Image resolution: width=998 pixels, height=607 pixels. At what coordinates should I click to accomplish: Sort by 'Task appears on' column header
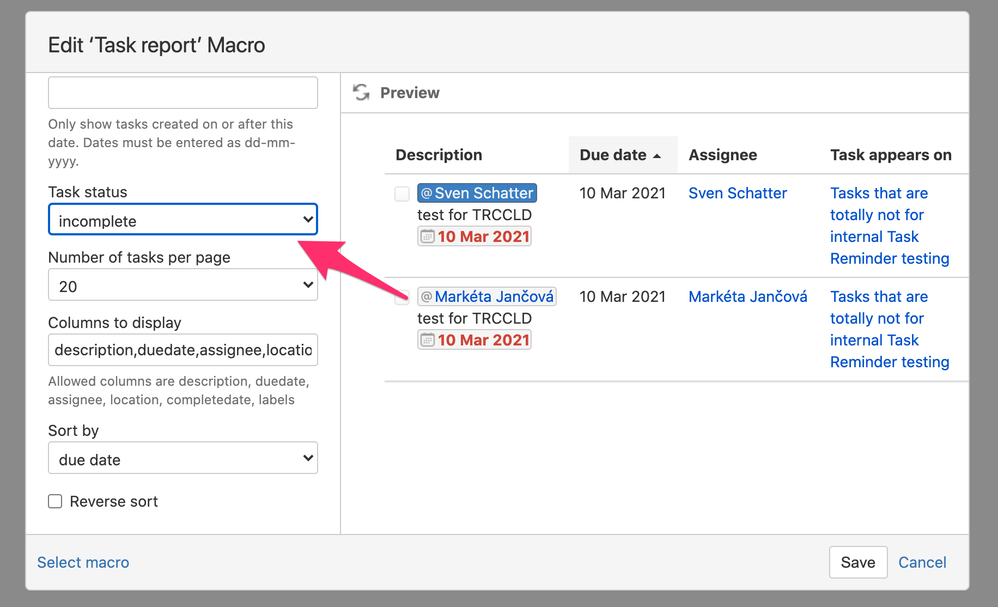(x=890, y=155)
